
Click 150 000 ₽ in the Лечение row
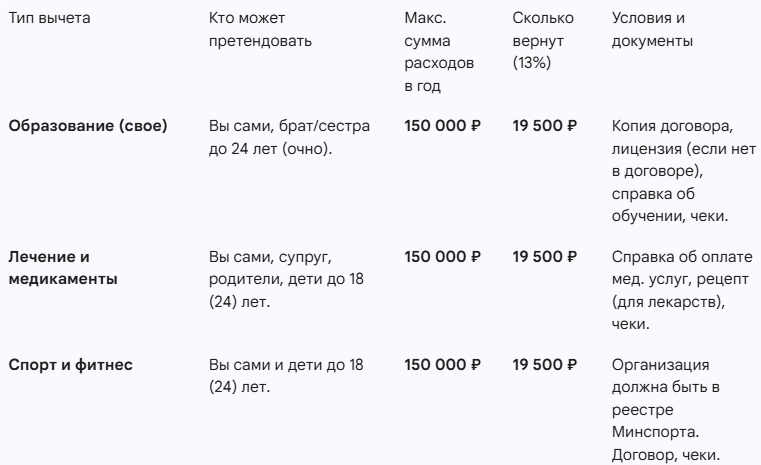(x=443, y=256)
